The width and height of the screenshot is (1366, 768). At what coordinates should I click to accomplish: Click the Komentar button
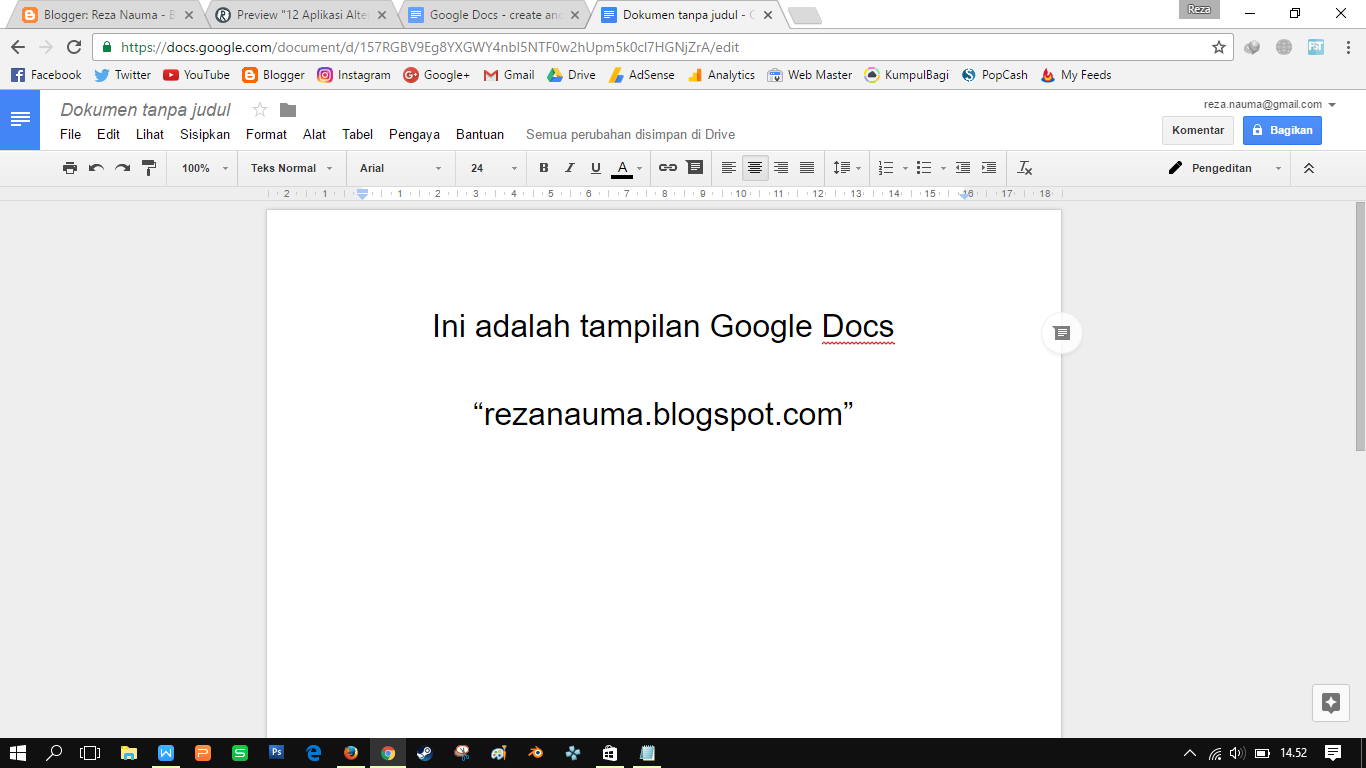tap(1197, 130)
